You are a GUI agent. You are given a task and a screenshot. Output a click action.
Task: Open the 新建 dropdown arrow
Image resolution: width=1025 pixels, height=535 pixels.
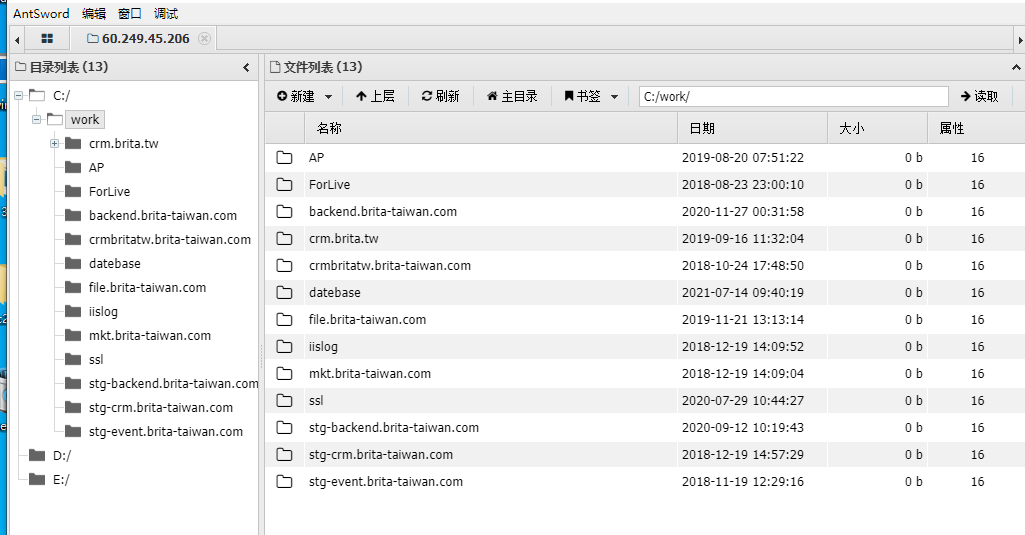click(x=329, y=97)
